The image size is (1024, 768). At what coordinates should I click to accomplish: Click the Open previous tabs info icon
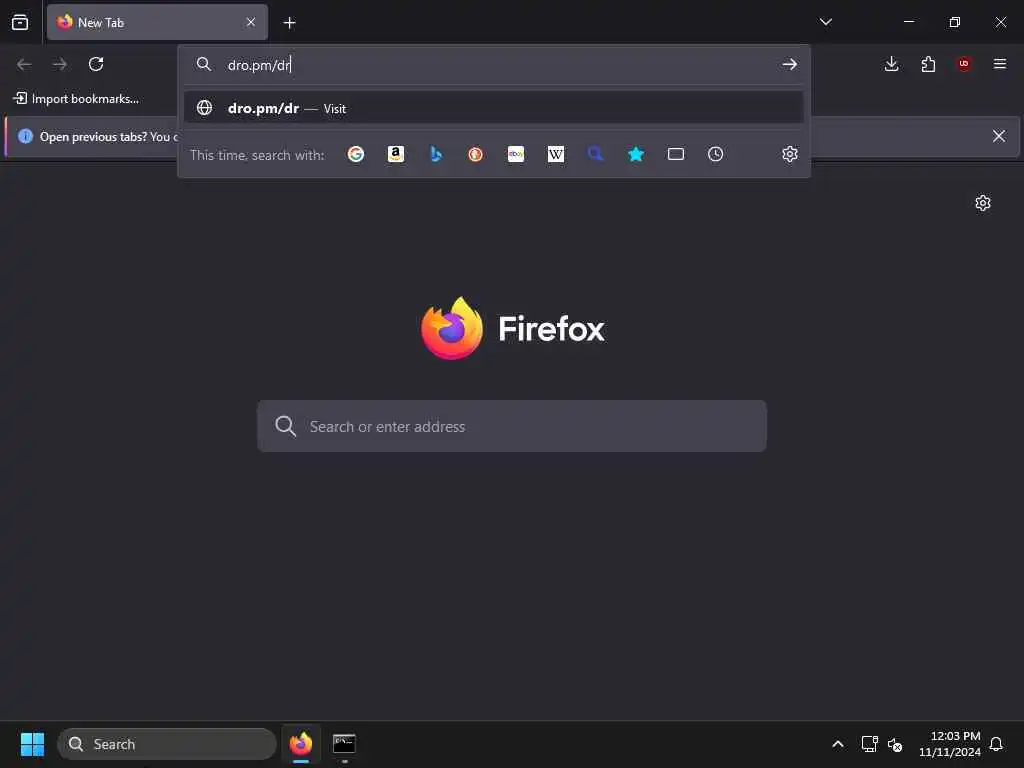pyautogui.click(x=25, y=136)
